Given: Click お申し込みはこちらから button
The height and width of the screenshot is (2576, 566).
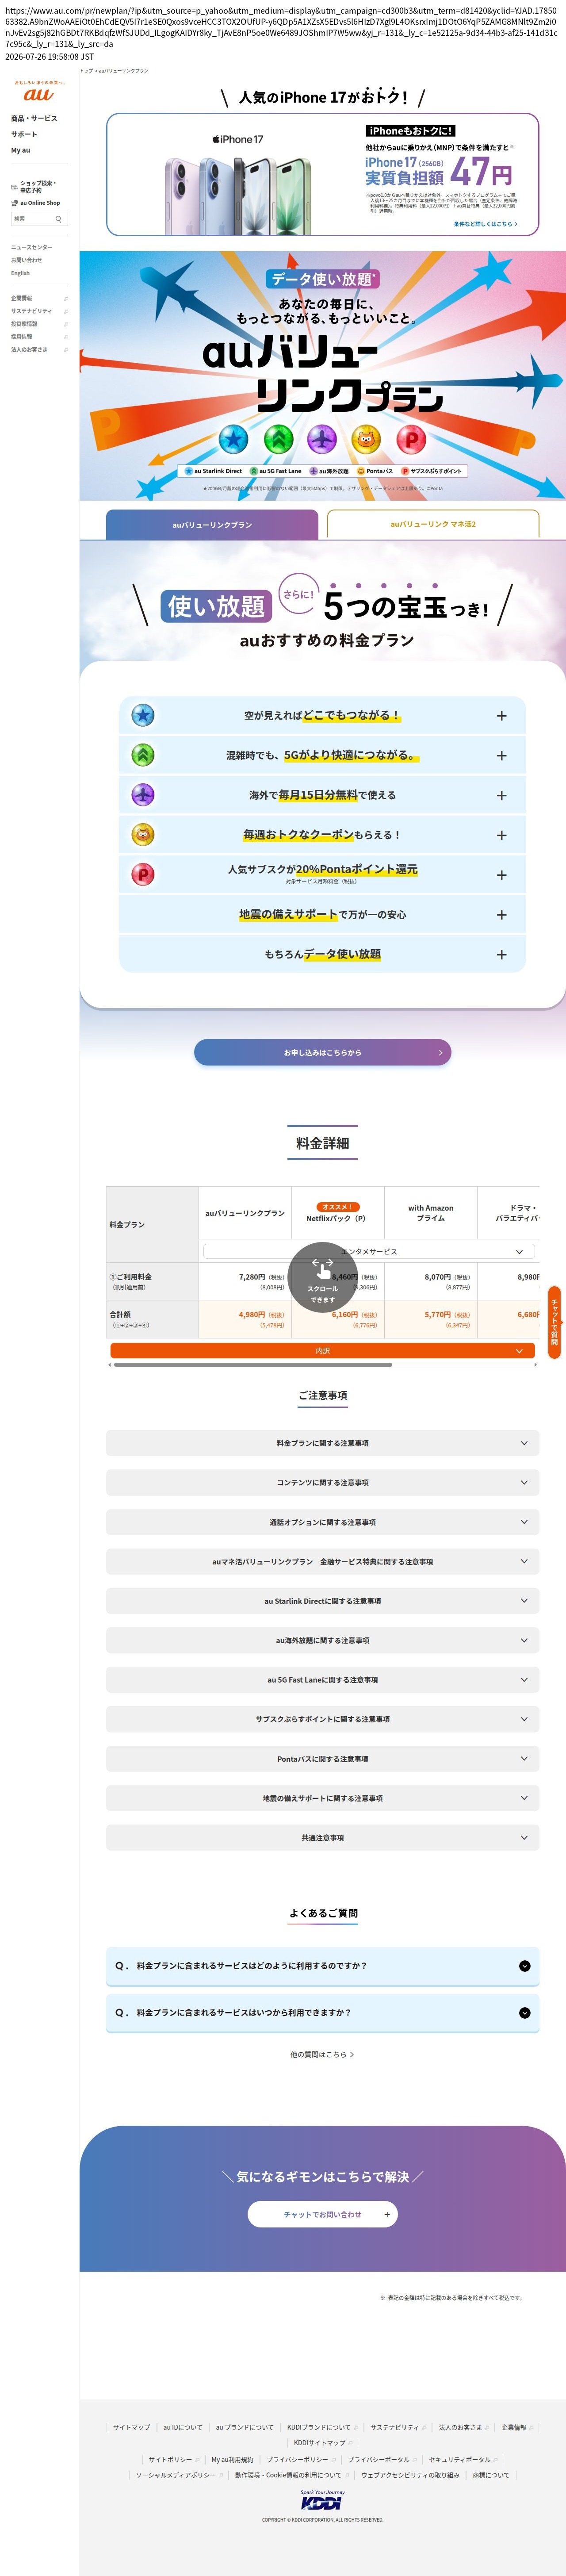Looking at the screenshot, I should pos(322,1052).
